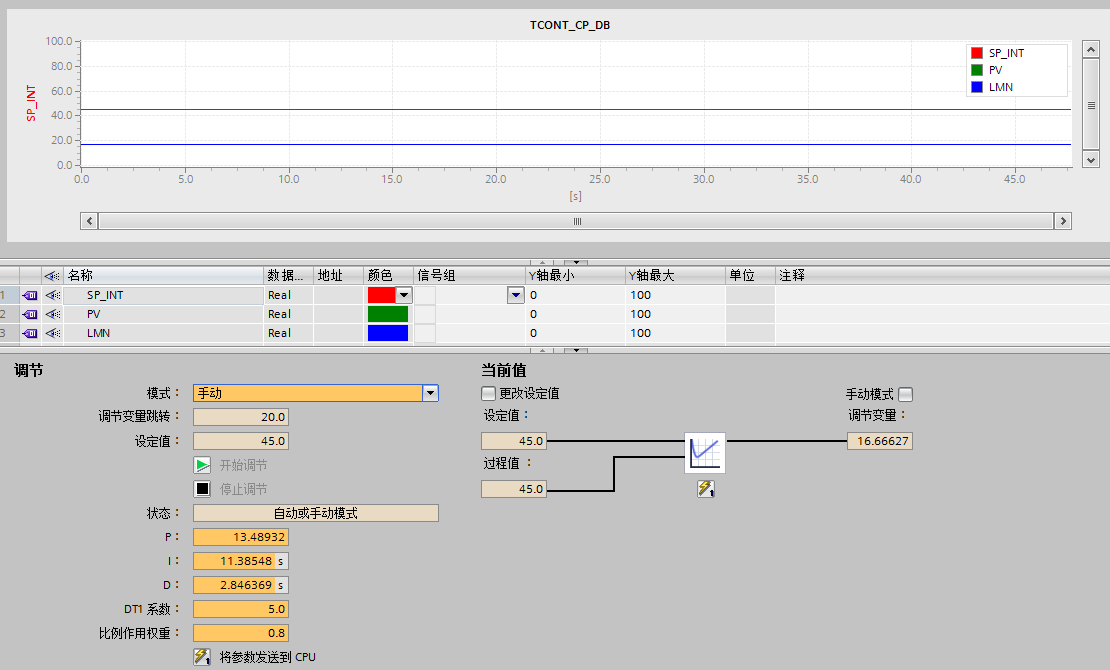Click the lightning icon below the curve graph
Image resolution: width=1110 pixels, height=670 pixels.
[706, 489]
